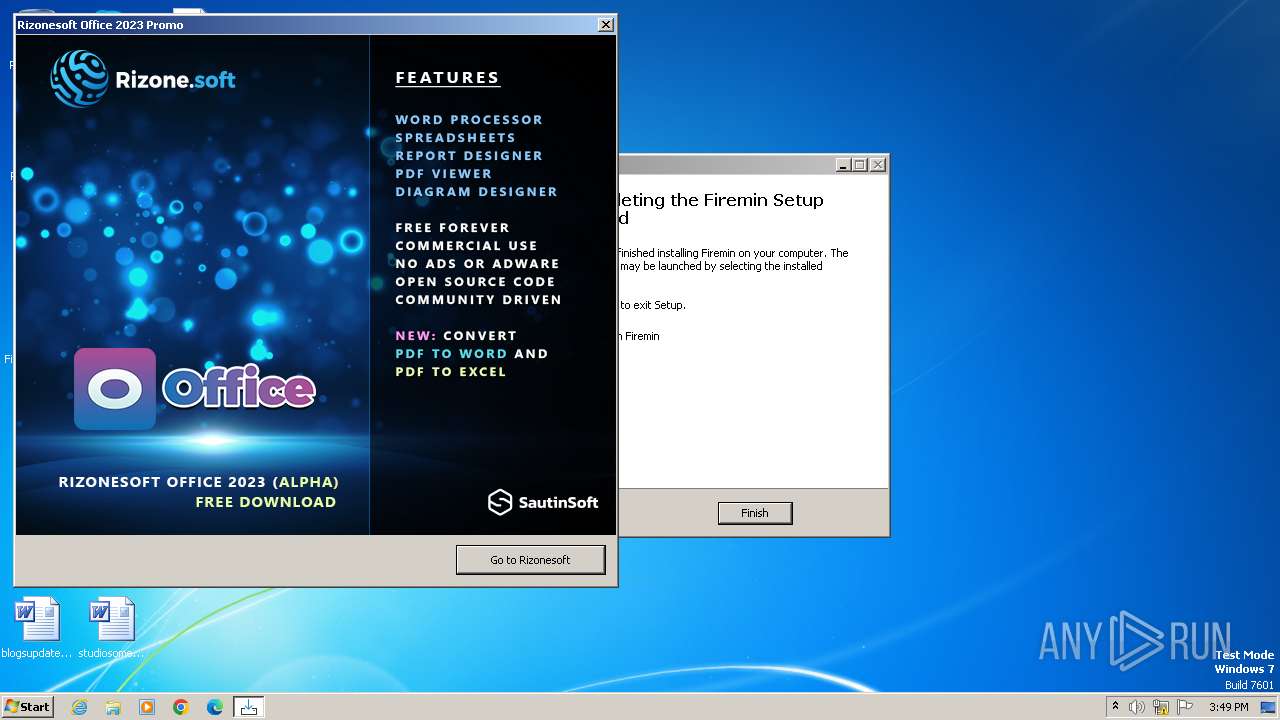Click the OPEN SOURCE CODE text

475,281
